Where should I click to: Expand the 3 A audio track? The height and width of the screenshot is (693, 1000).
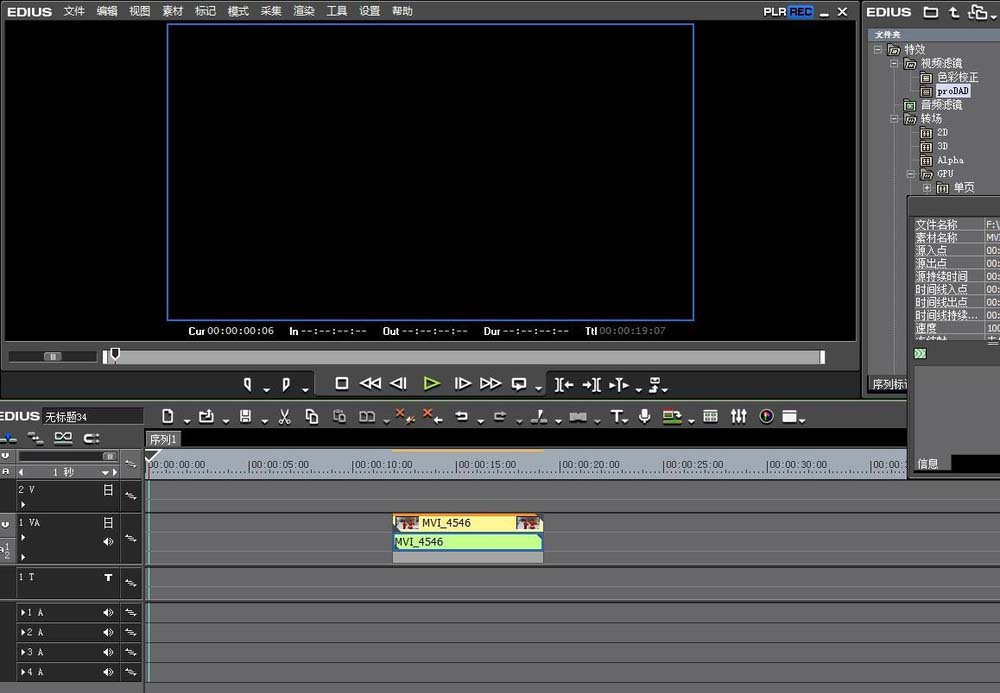point(22,652)
